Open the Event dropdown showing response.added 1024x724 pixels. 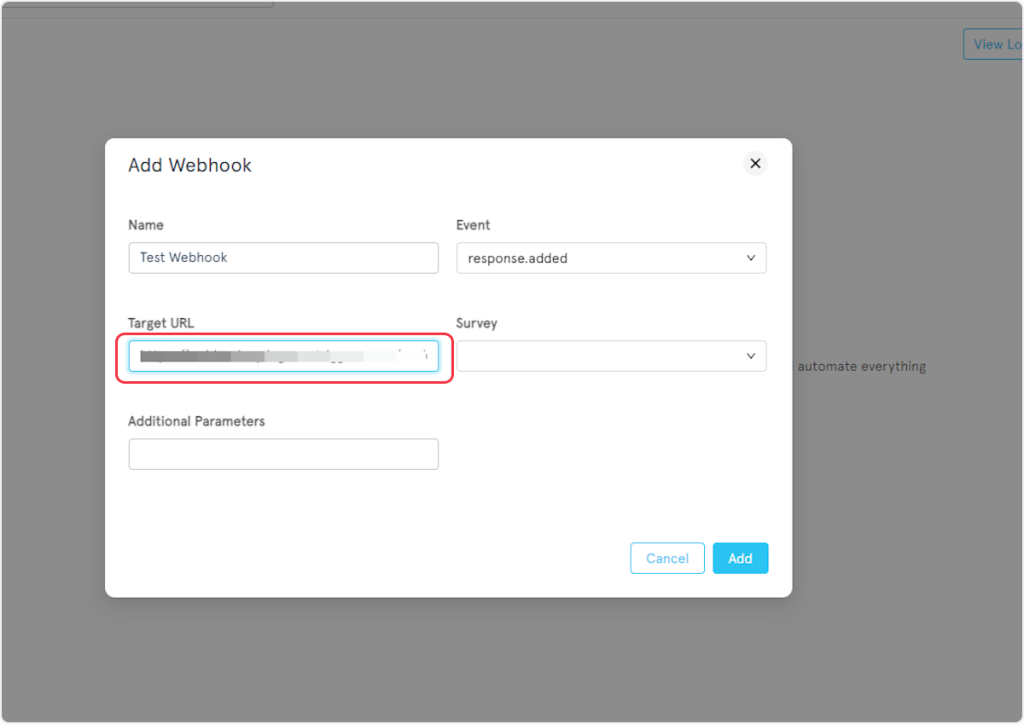pos(610,258)
